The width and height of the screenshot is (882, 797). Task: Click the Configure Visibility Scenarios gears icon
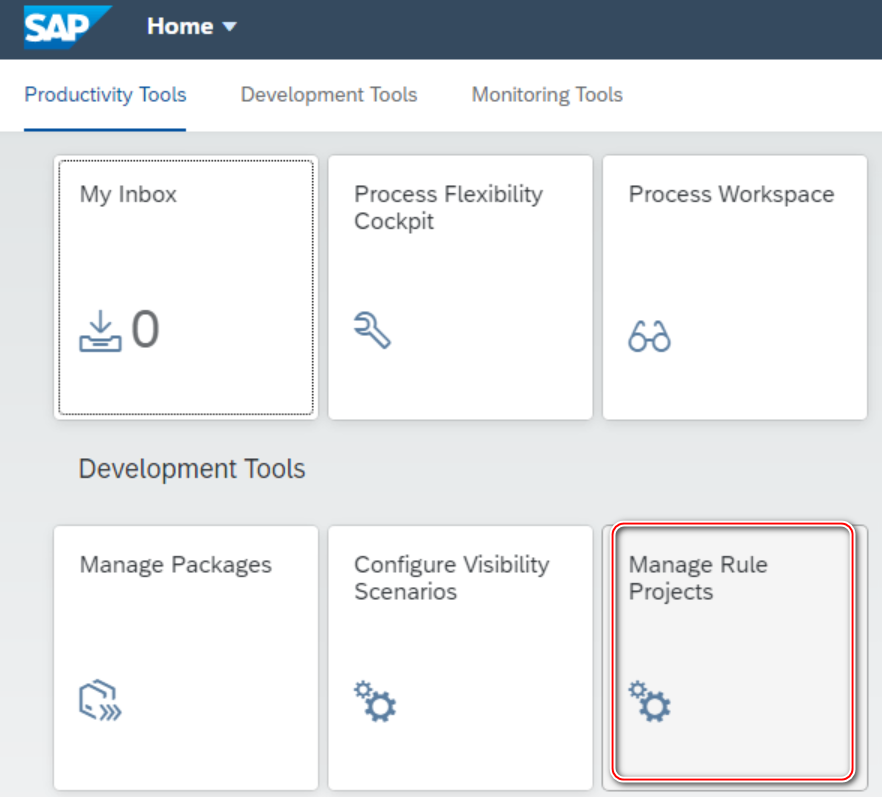[x=375, y=701]
